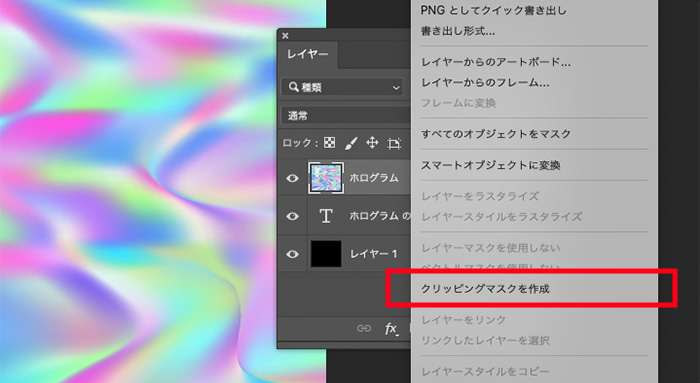
Task: Click the lock image pixels brush icon
Action: [351, 143]
